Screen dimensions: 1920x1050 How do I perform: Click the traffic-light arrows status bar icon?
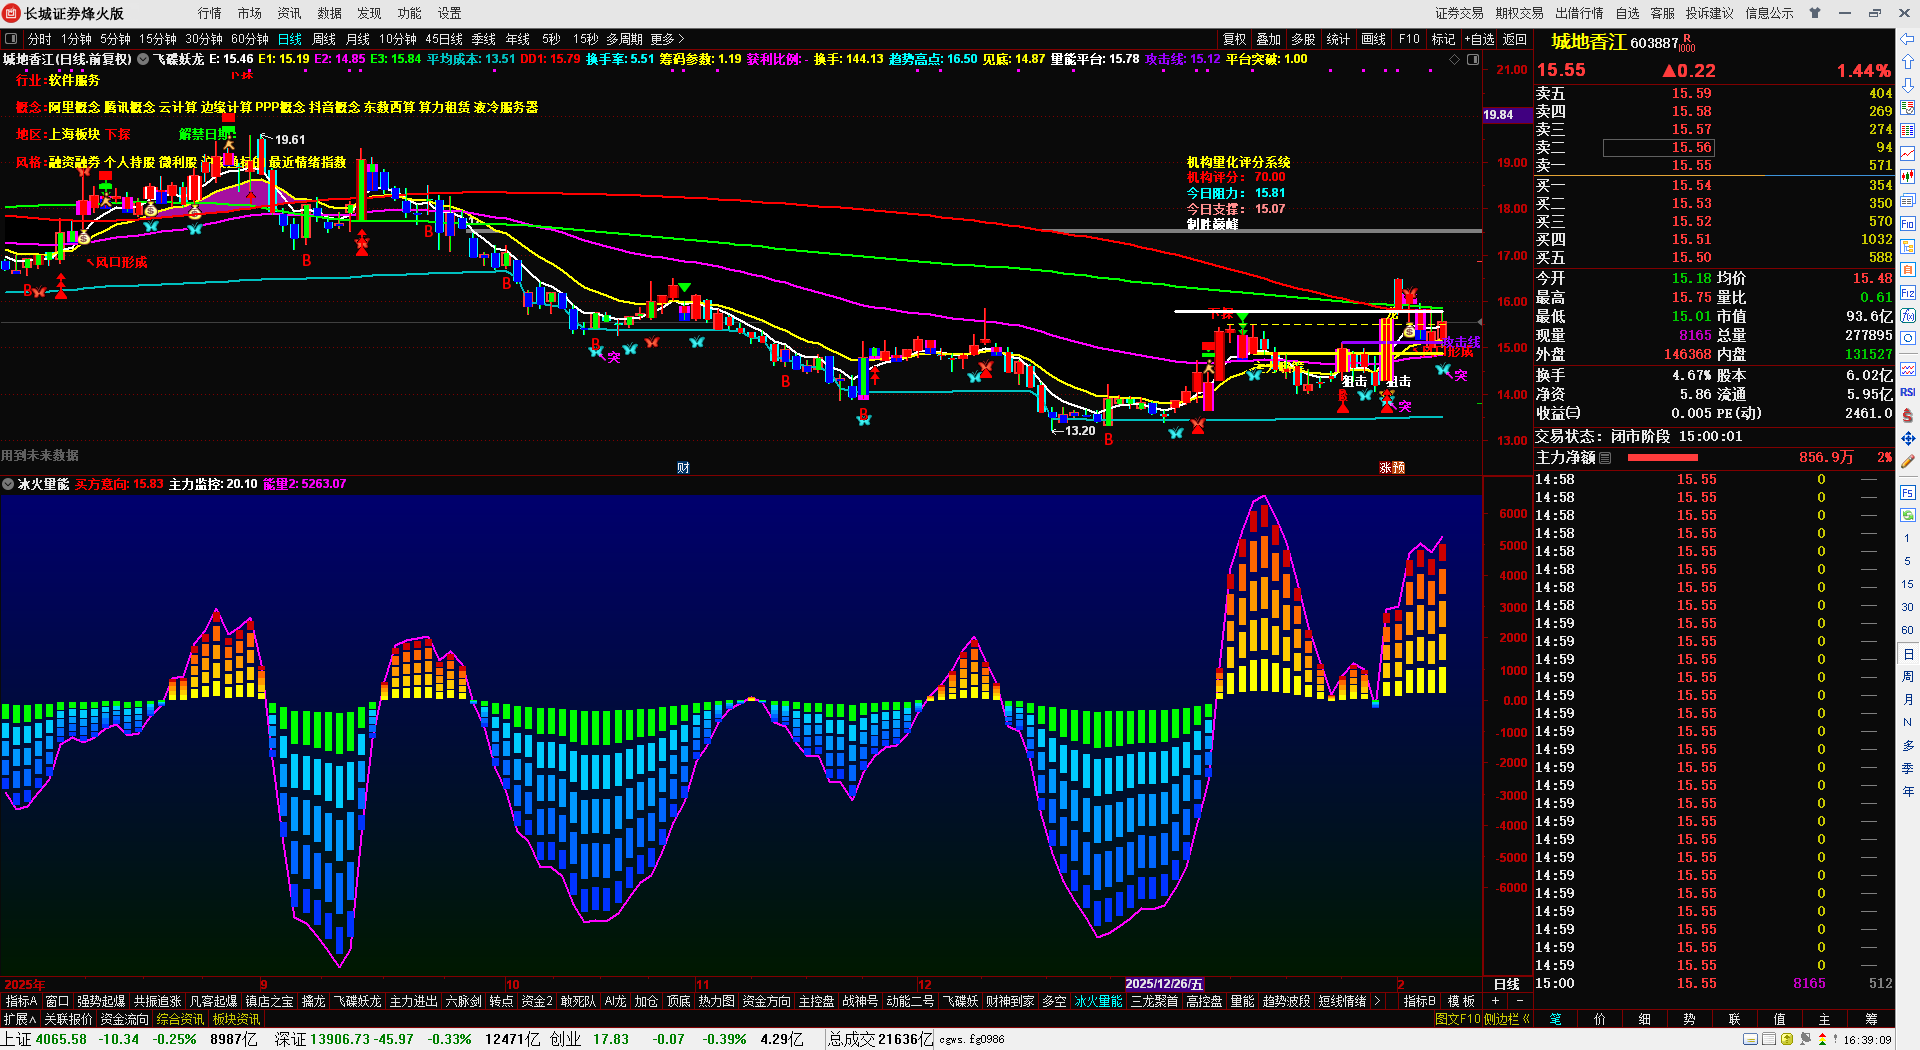pyautogui.click(x=1821, y=1040)
